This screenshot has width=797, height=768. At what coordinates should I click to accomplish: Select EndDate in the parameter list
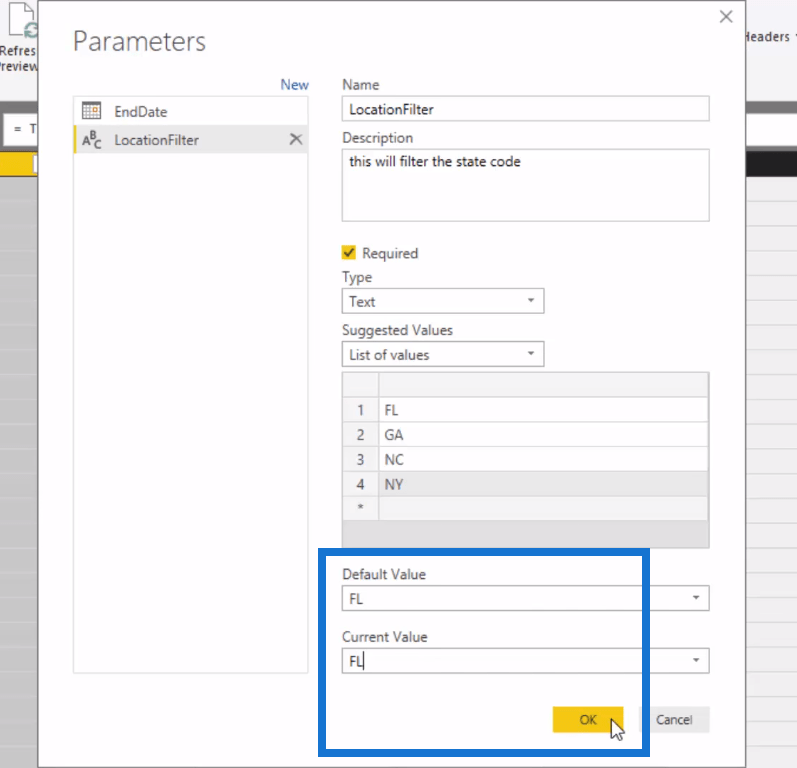click(x=191, y=111)
